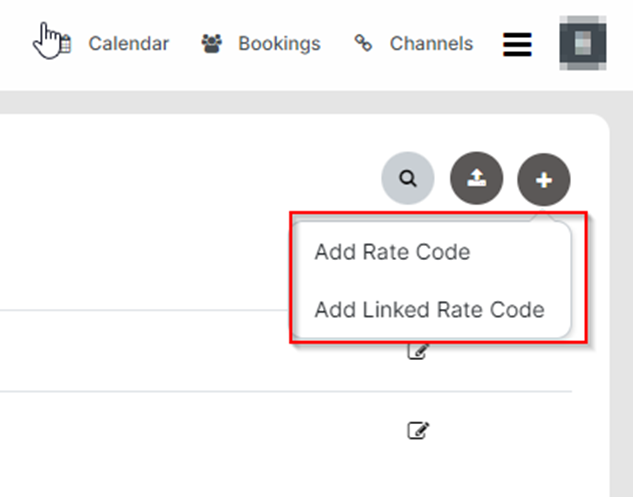Image resolution: width=633 pixels, height=497 pixels.
Task: Open the Calendar page via its label
Action: (x=128, y=44)
